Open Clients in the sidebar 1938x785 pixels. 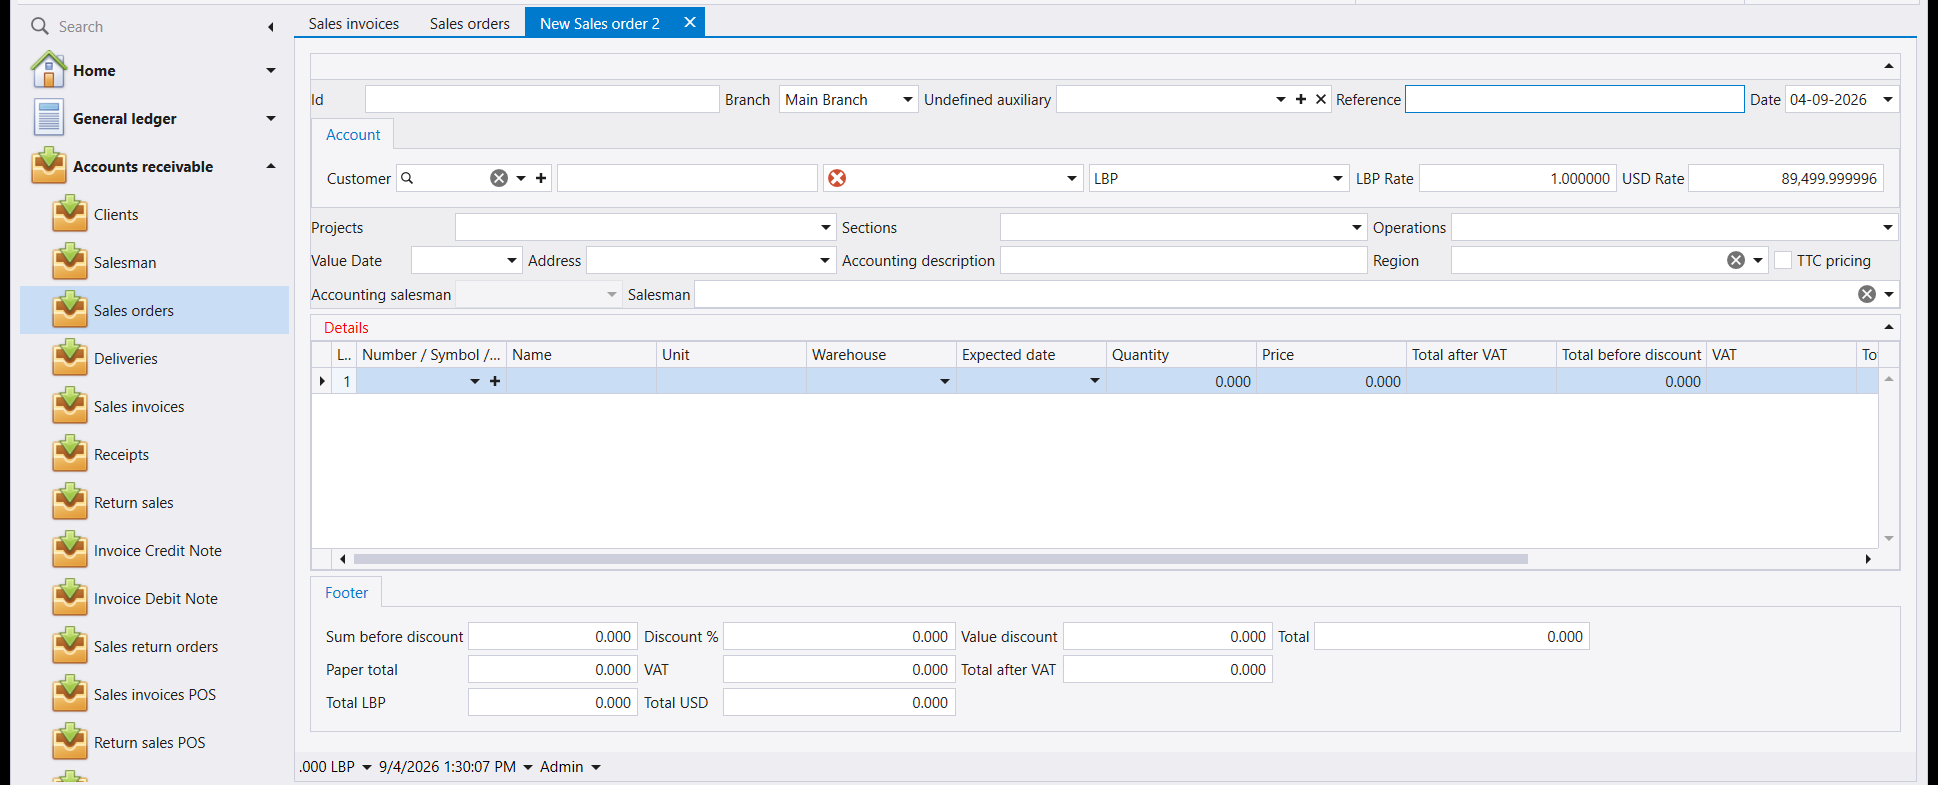[116, 214]
